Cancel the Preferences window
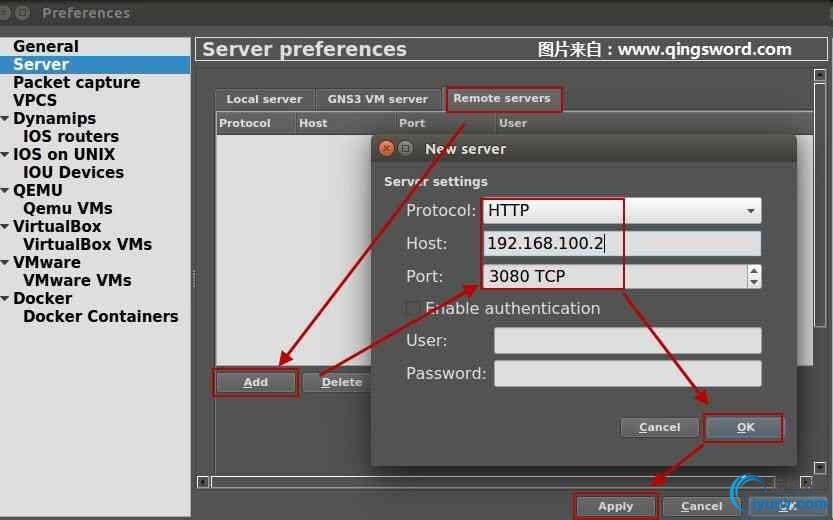 (x=702, y=507)
